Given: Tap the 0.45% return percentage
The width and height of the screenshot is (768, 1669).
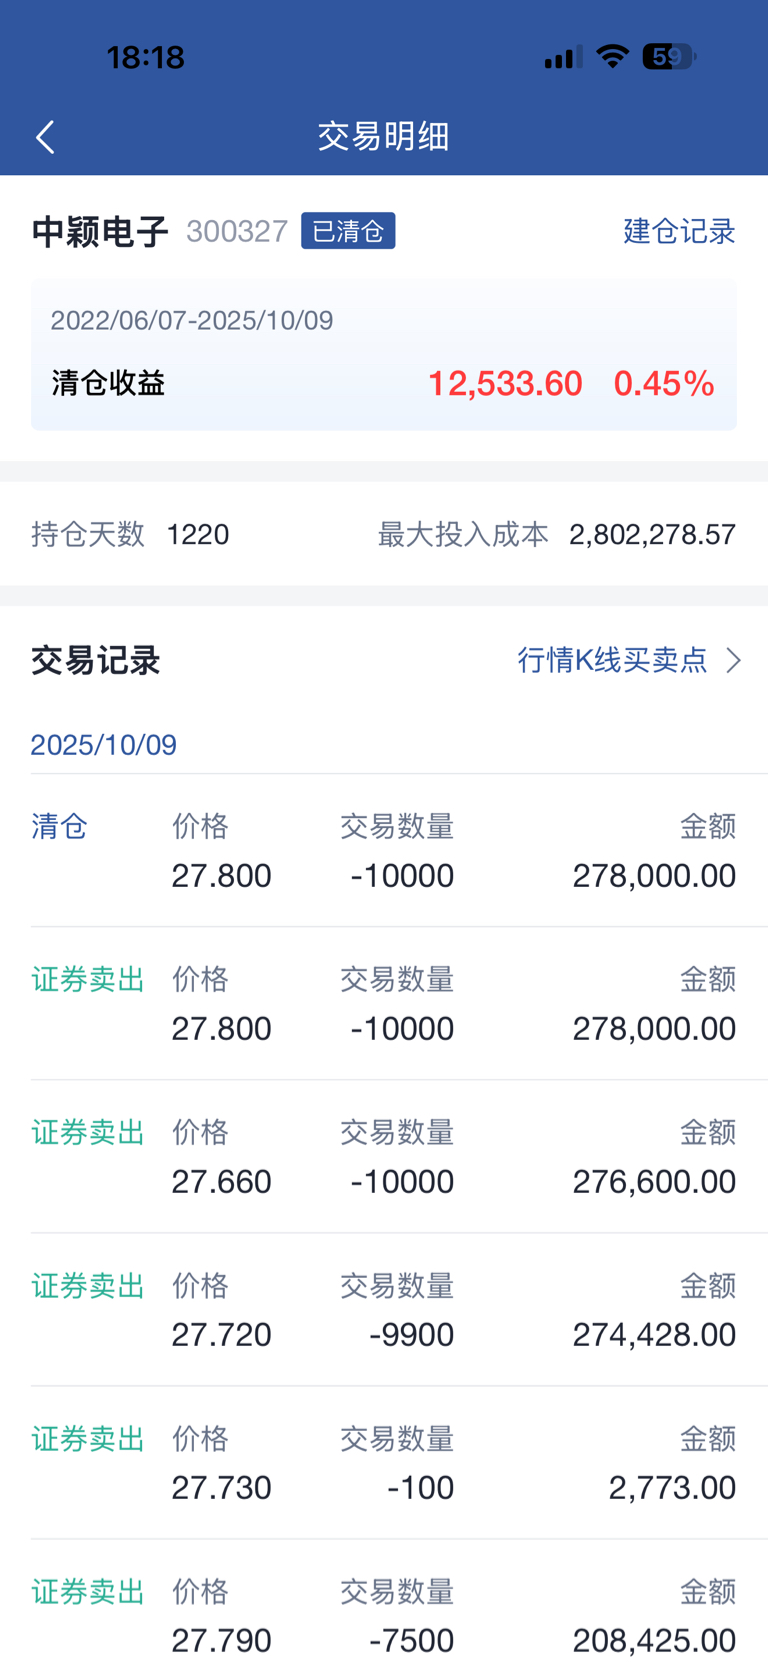Looking at the screenshot, I should coord(664,383).
